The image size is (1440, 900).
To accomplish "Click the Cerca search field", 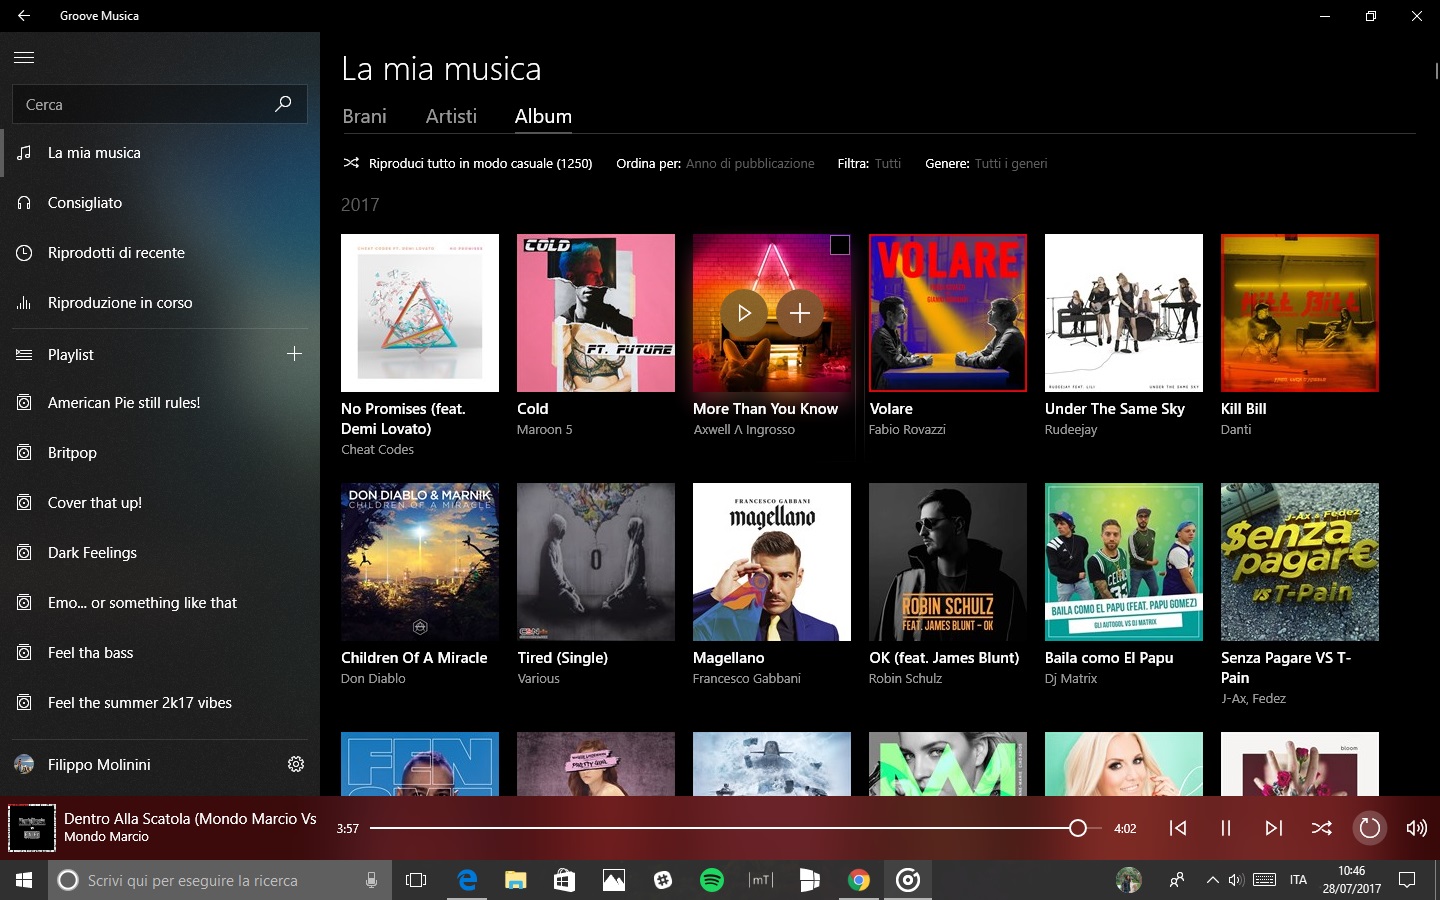I will pos(159,104).
